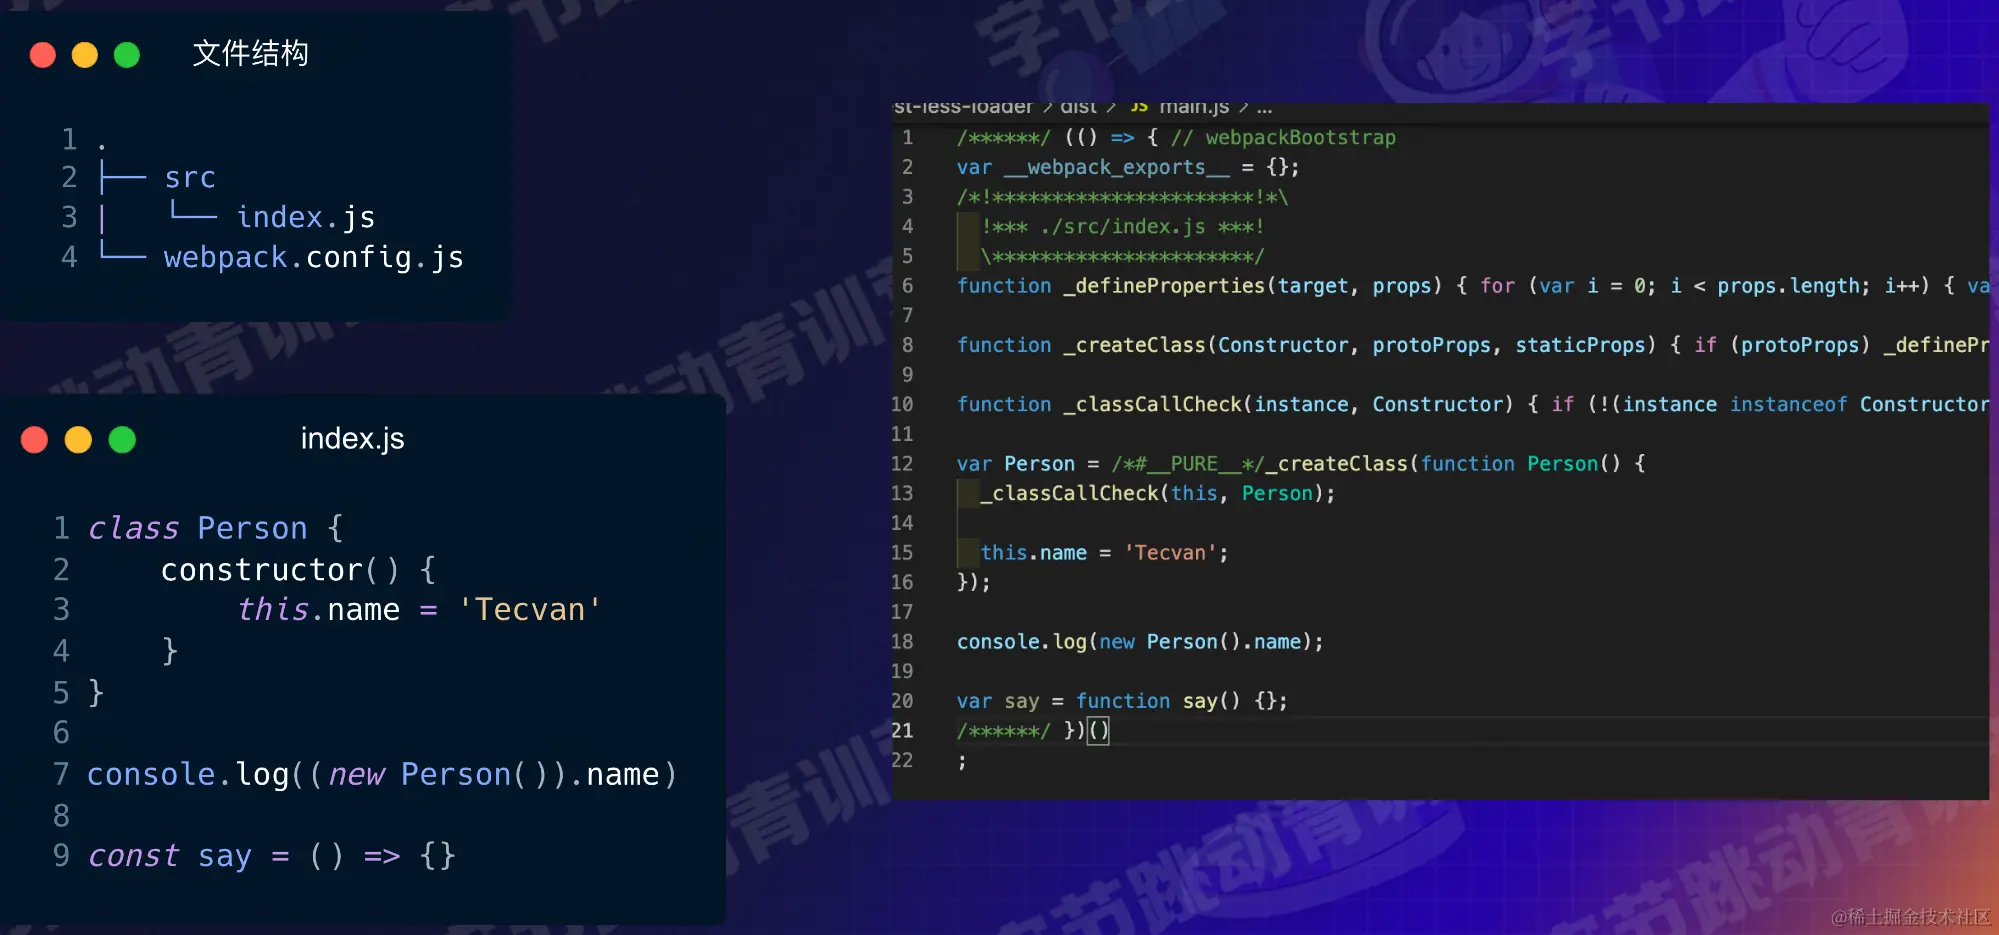The width and height of the screenshot is (1999, 935).
Task: Click line number 9 in index.js window
Action: pyautogui.click(x=61, y=856)
